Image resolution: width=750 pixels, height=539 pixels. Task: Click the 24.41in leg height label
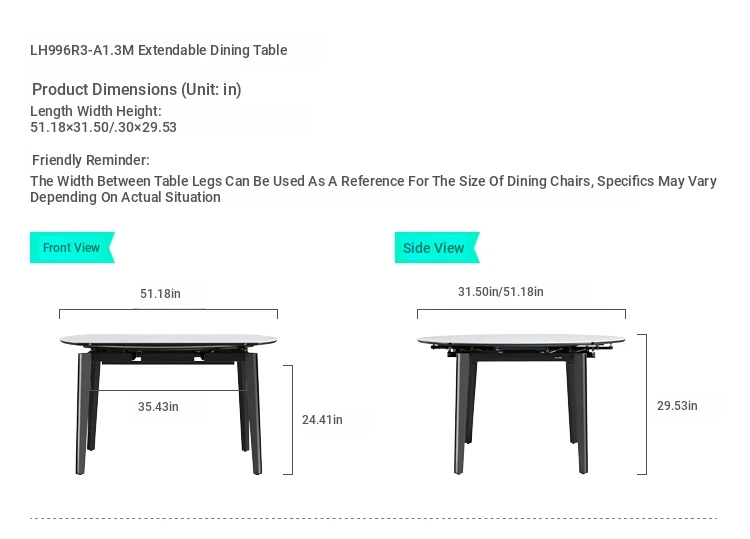(x=322, y=419)
